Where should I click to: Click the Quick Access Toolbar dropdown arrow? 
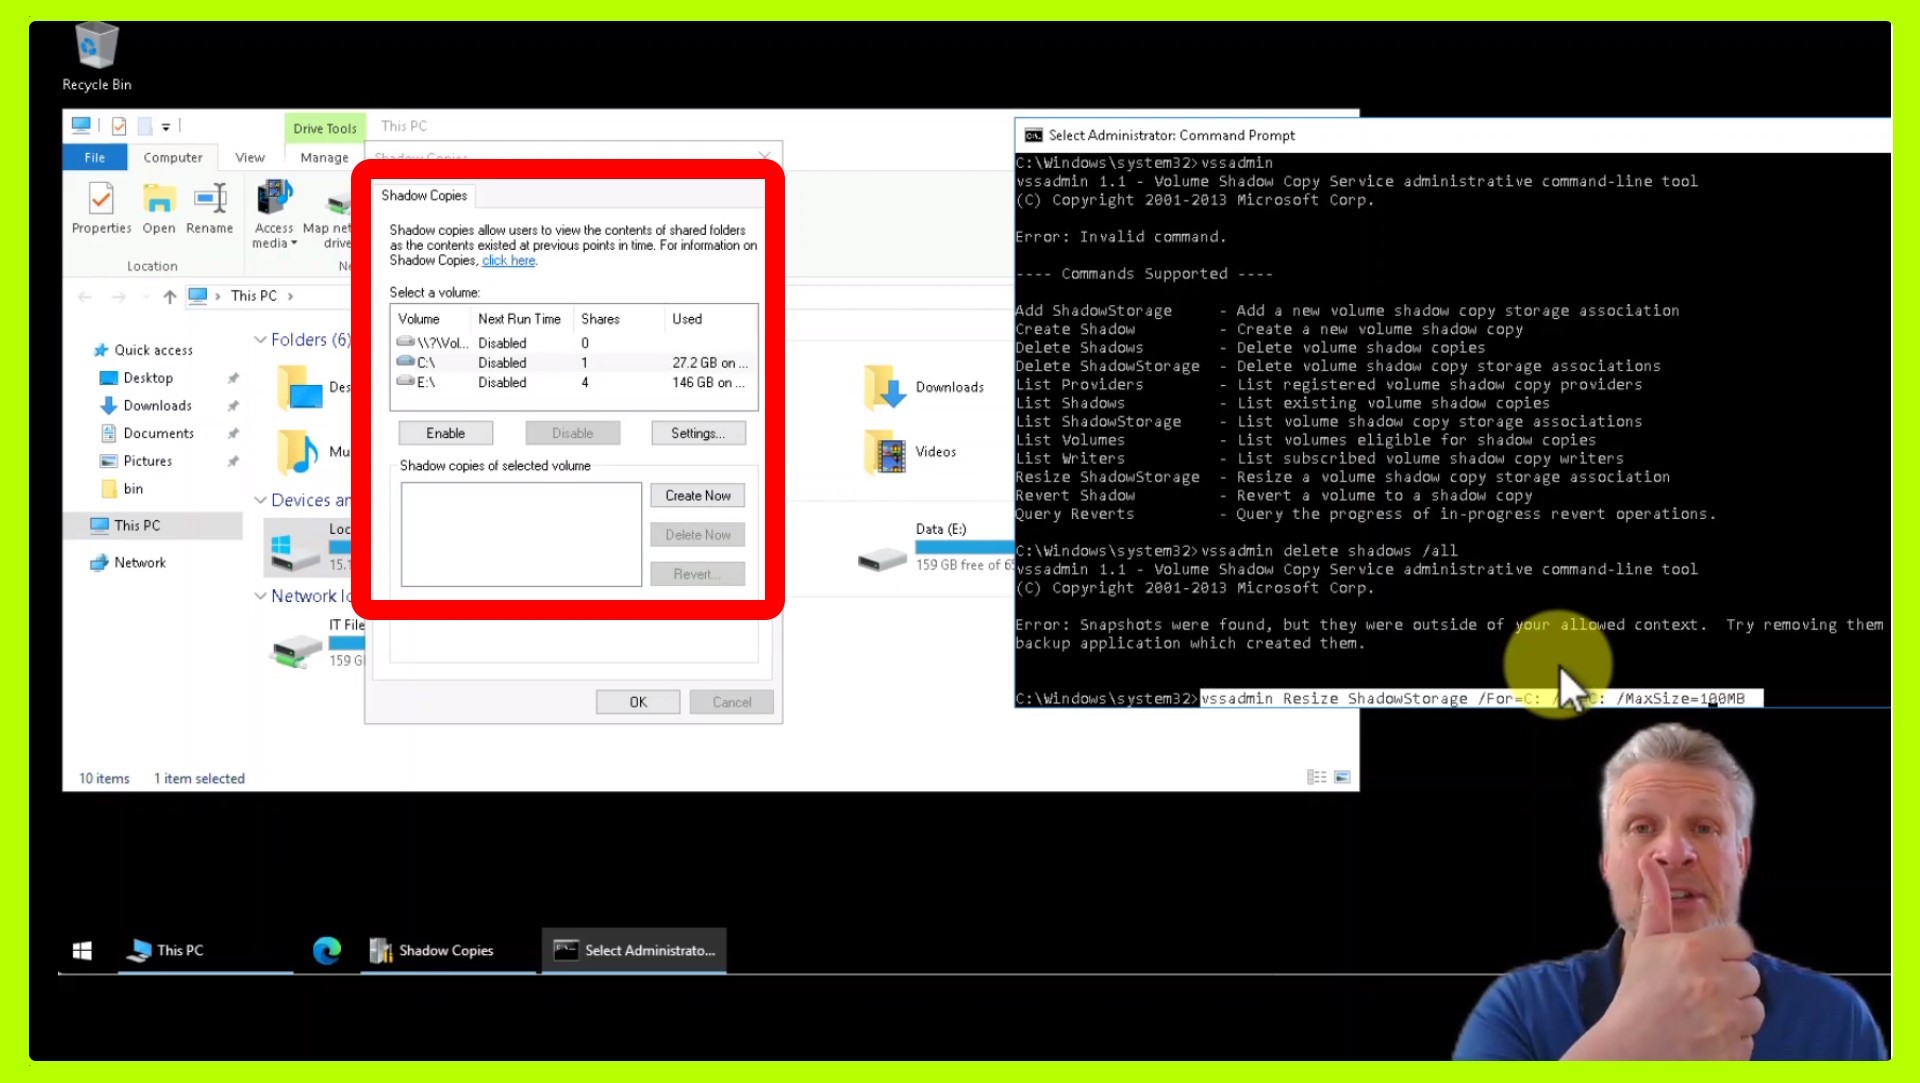click(x=166, y=125)
